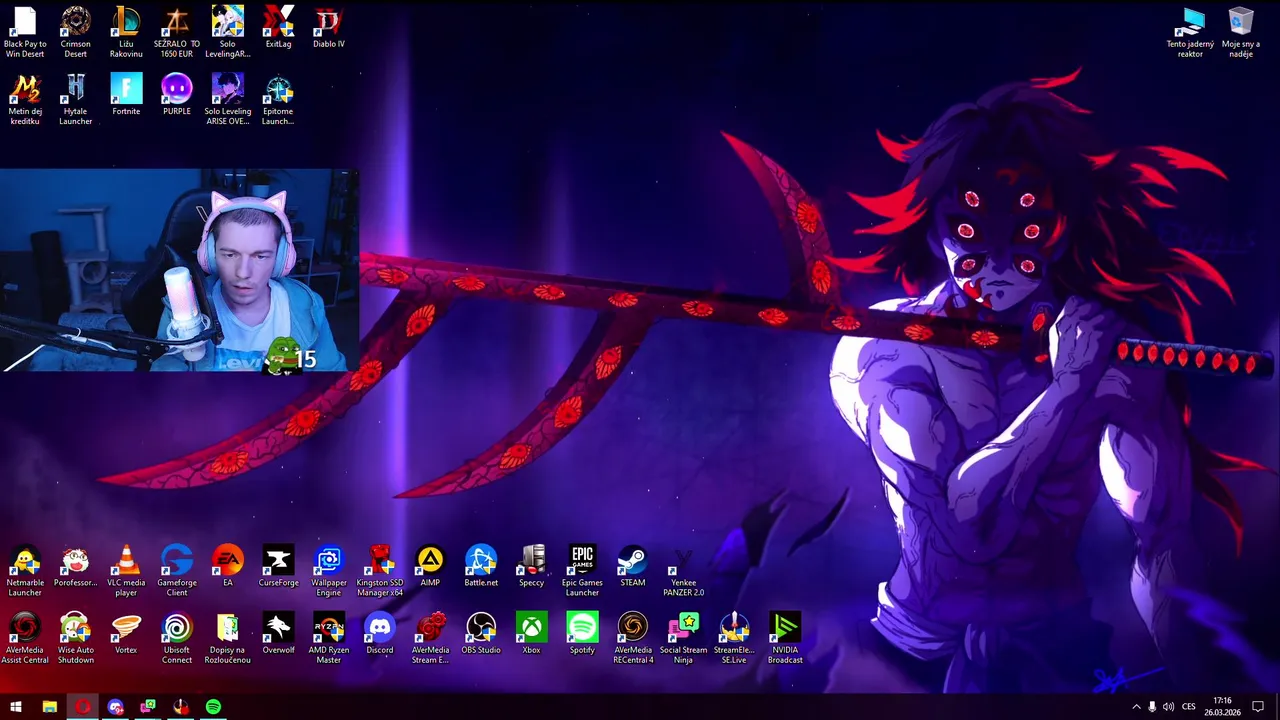The image size is (1280, 720).
Task: Click the microphone tray icon
Action: tap(1152, 707)
